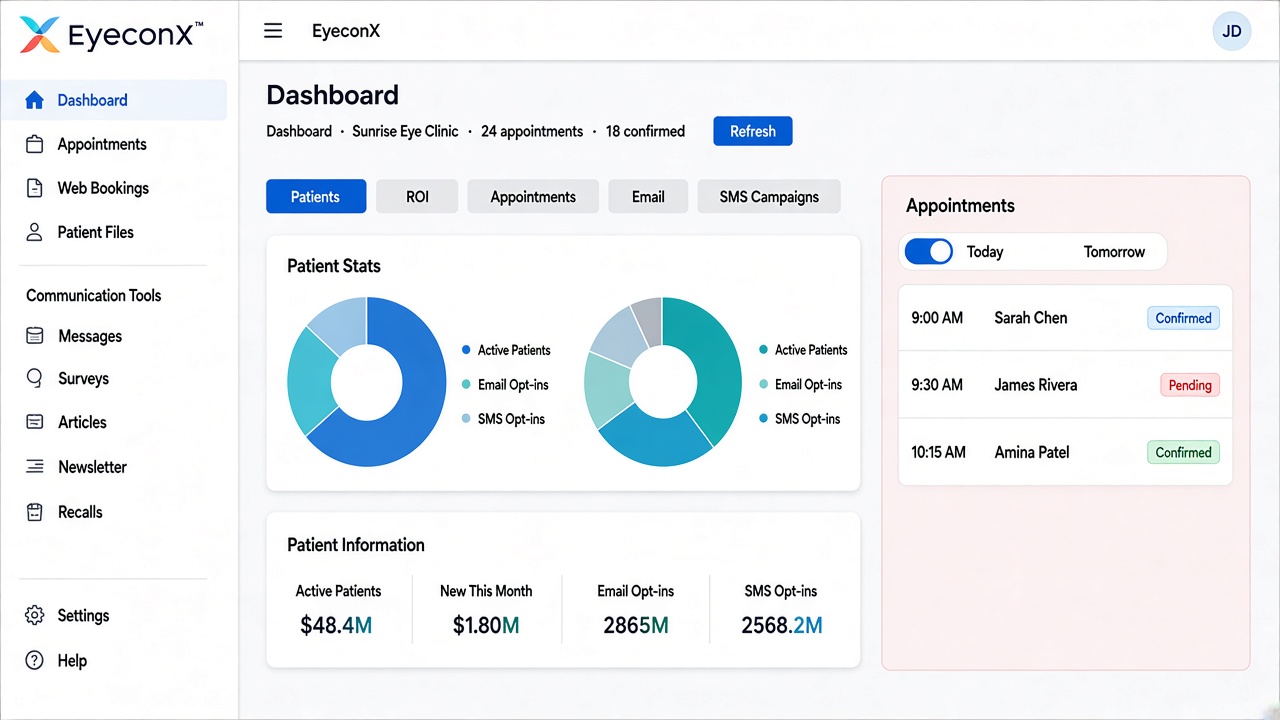This screenshot has width=1280, height=720.
Task: Click Active Patients legend dot, left chart
Action: (x=466, y=350)
